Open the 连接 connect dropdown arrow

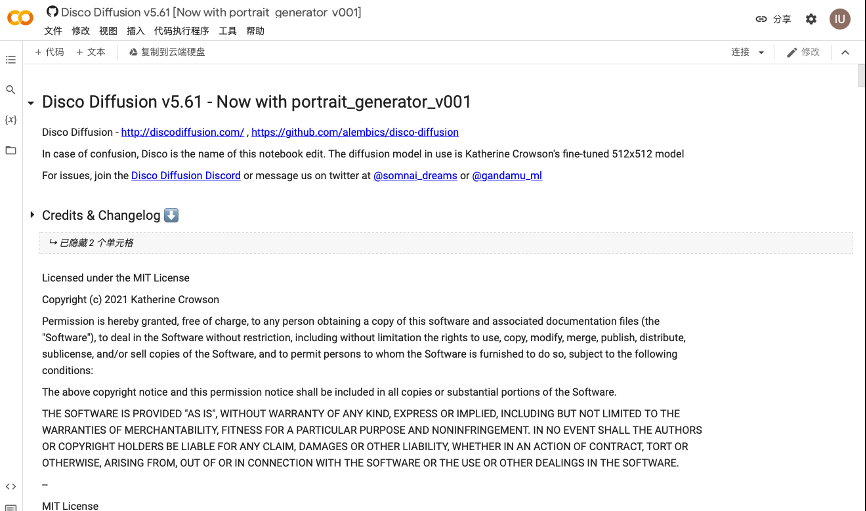click(761, 52)
